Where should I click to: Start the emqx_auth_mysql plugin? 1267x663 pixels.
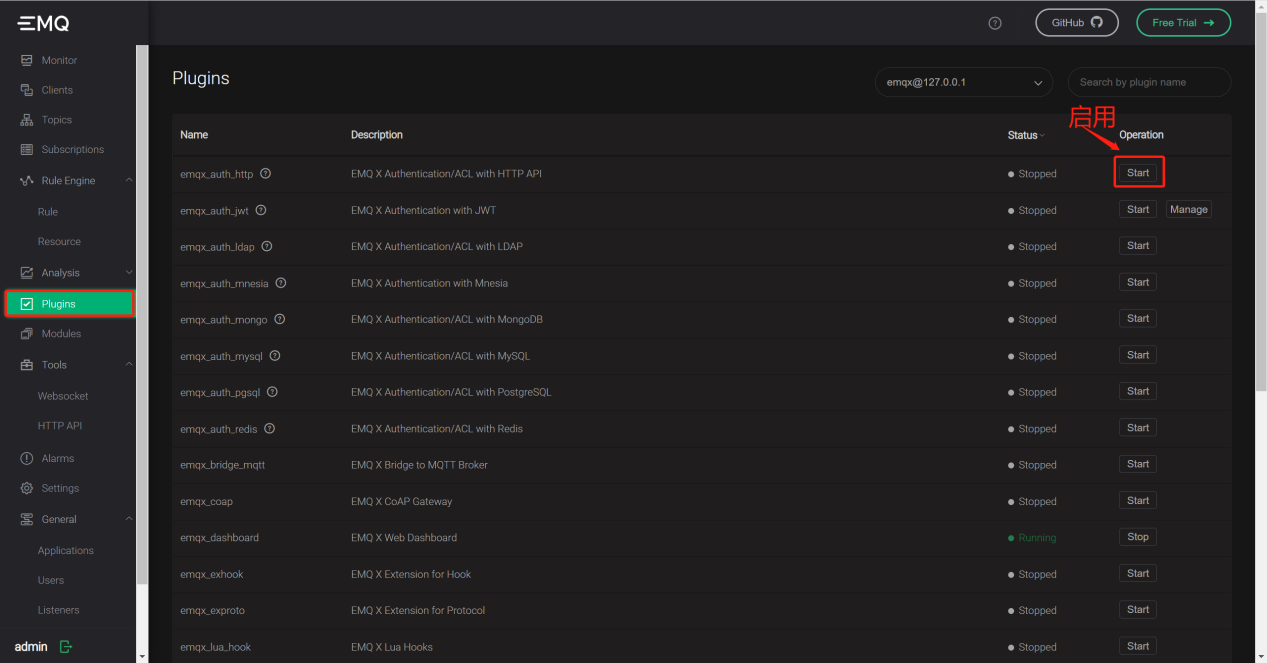(1138, 355)
